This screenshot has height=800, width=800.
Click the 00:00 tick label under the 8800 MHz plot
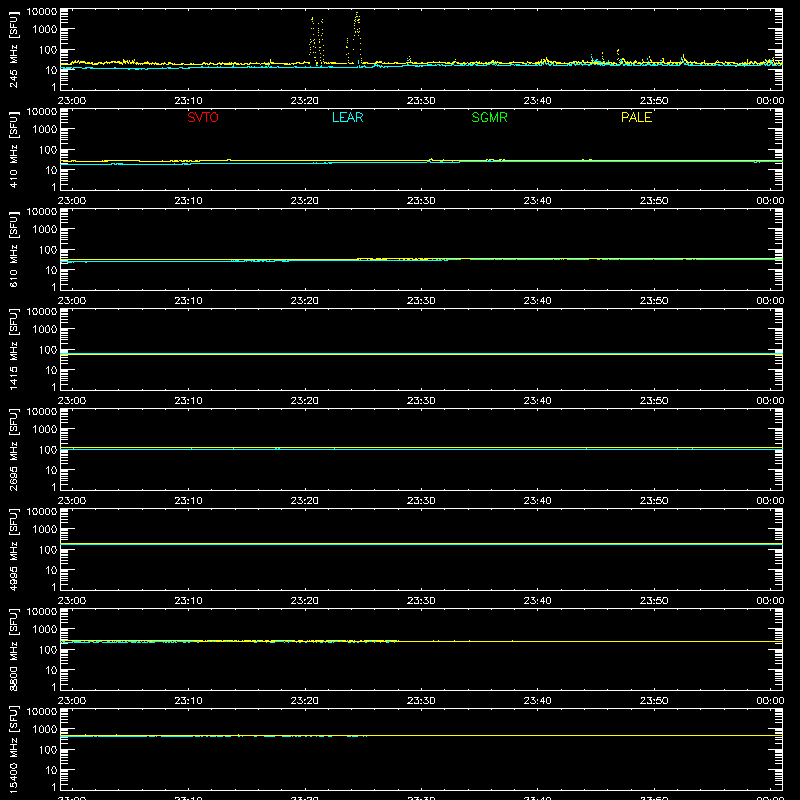click(770, 701)
